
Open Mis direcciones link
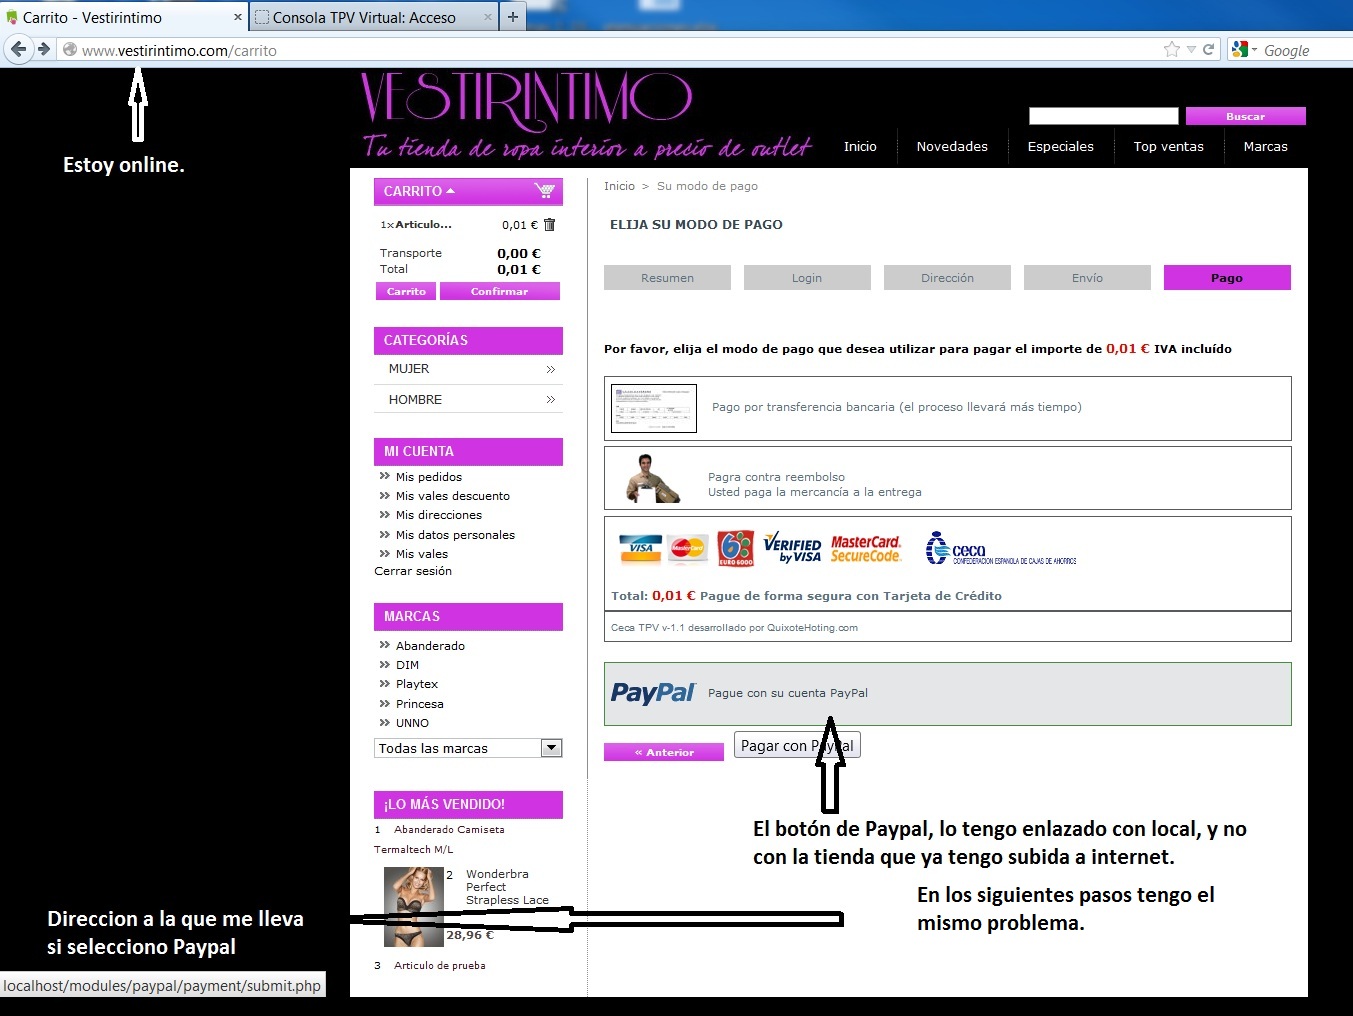(x=438, y=515)
